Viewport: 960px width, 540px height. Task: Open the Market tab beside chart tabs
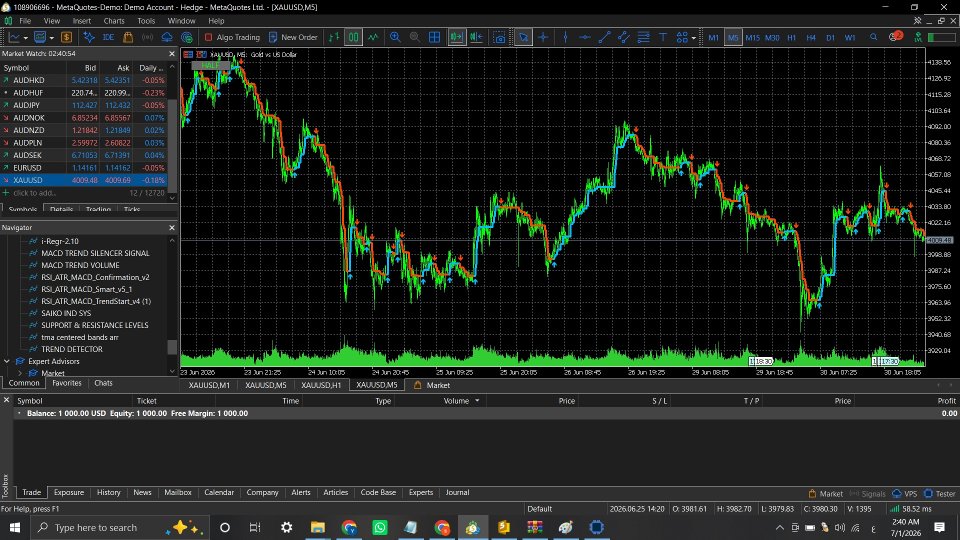432,385
